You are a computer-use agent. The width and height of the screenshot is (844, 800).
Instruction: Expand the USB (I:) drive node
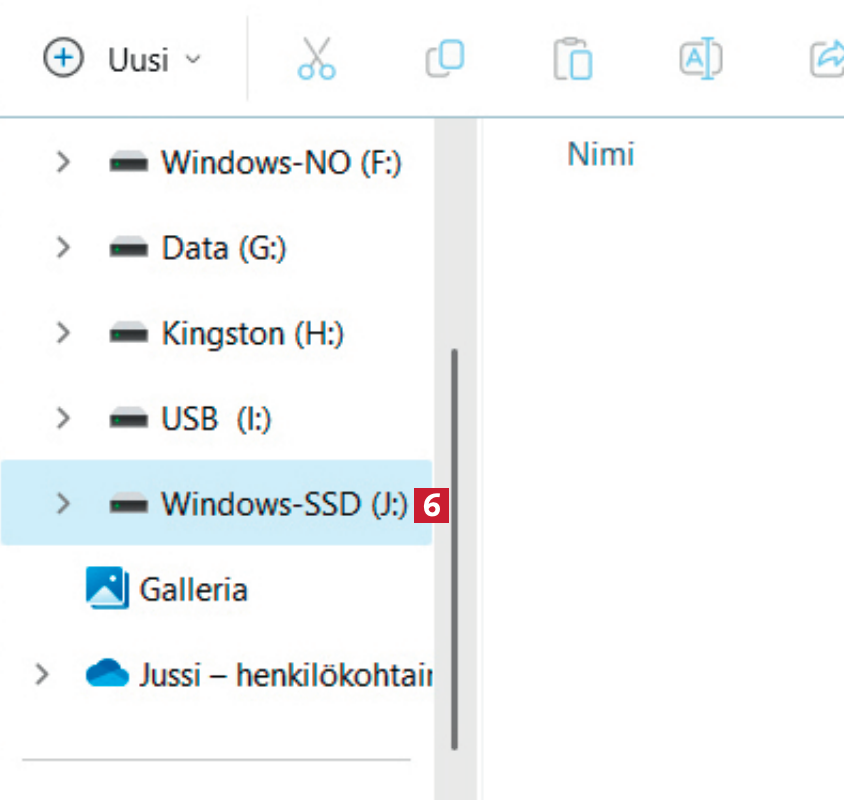pos(63,418)
